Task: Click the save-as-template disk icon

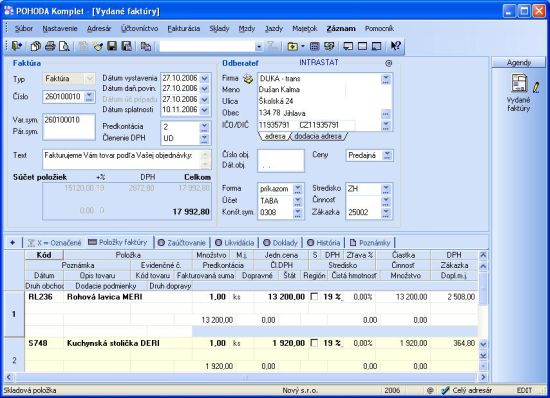Action: coord(127,46)
